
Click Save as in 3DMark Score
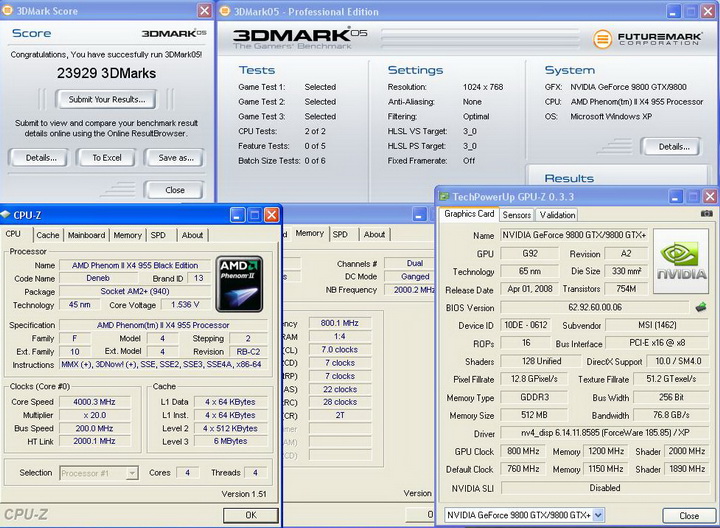click(x=175, y=157)
